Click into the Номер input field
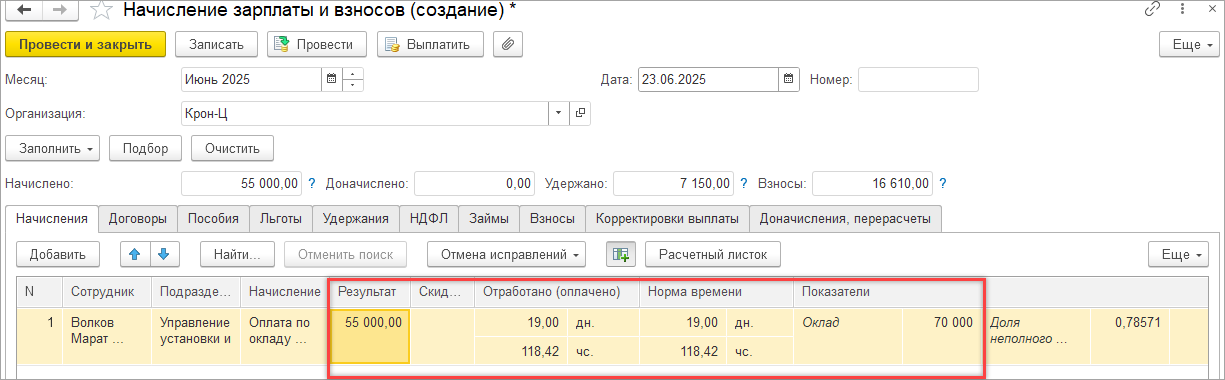Viewport: 1225px width, 380px height. pos(918,79)
